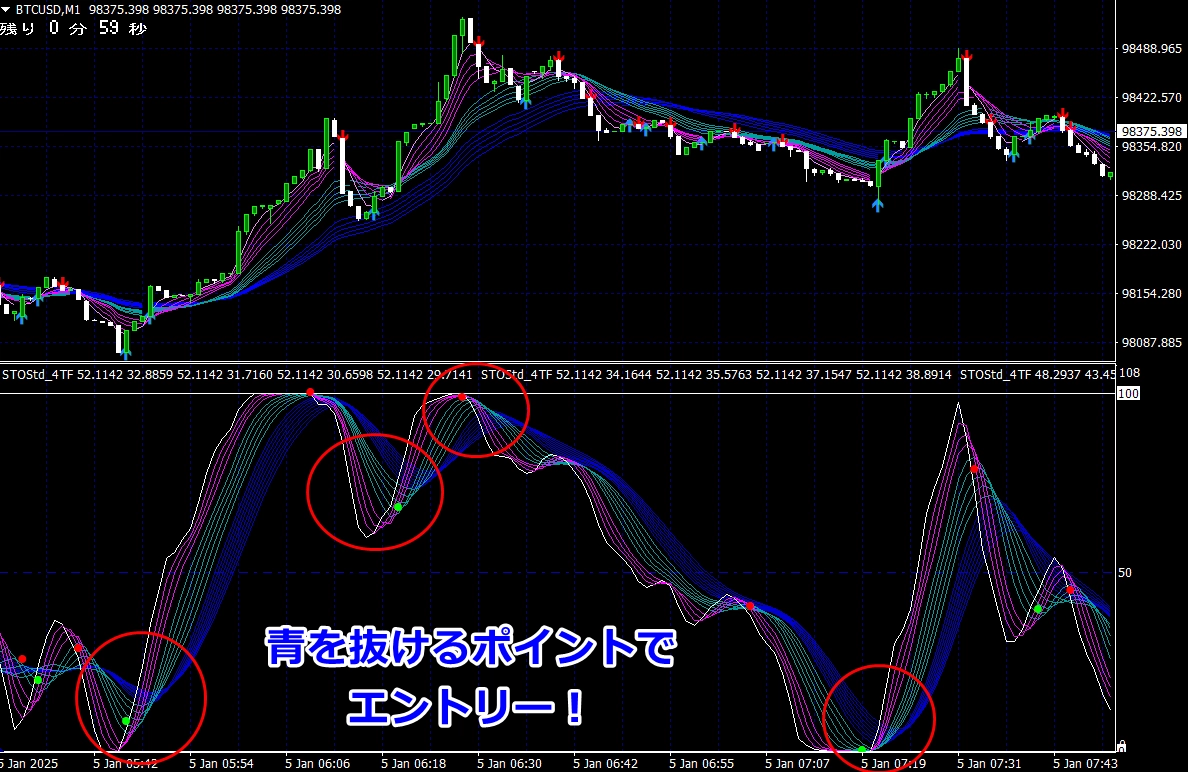Click the red dot on the 07:31 oscillator spike
Viewport: 1188px width, 772px height.
pos(974,468)
